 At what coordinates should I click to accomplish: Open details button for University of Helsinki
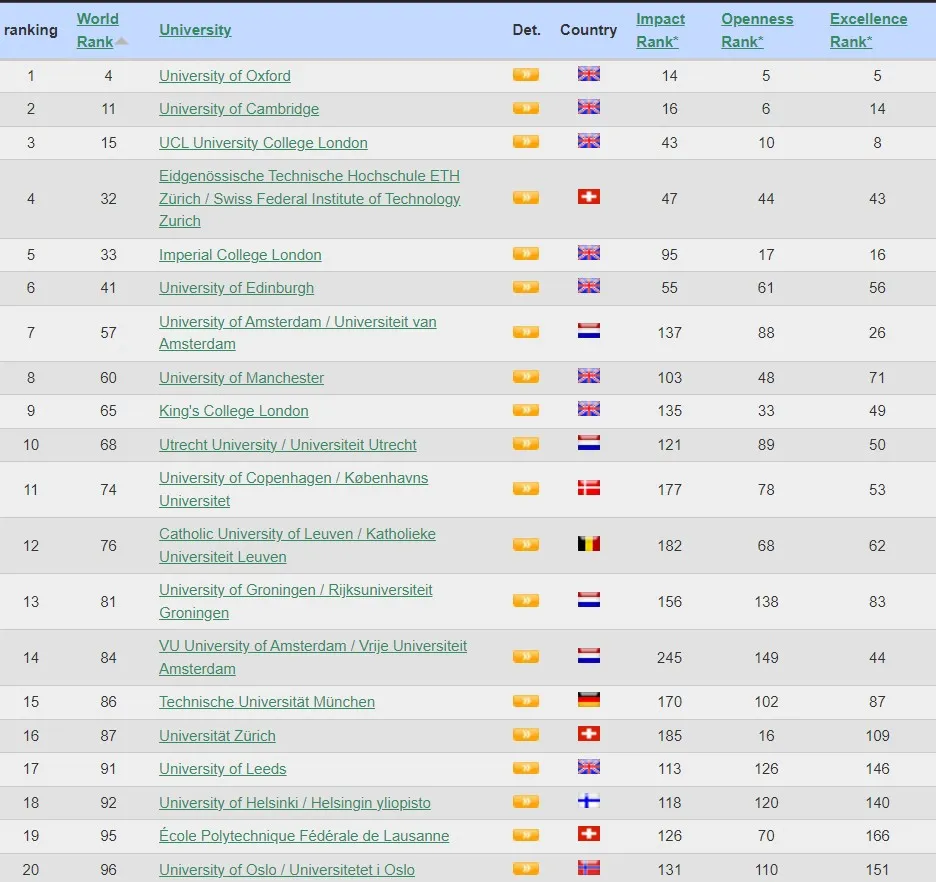click(526, 801)
